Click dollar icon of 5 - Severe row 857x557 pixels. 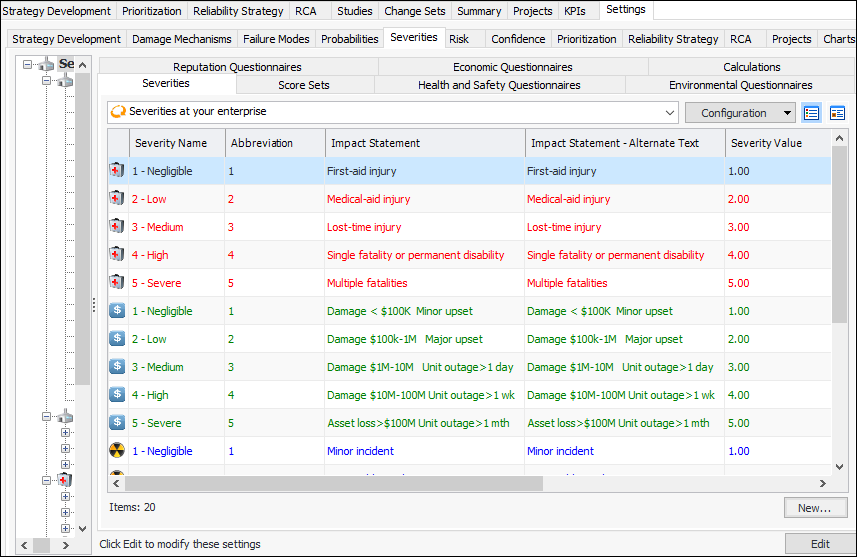(x=117, y=423)
